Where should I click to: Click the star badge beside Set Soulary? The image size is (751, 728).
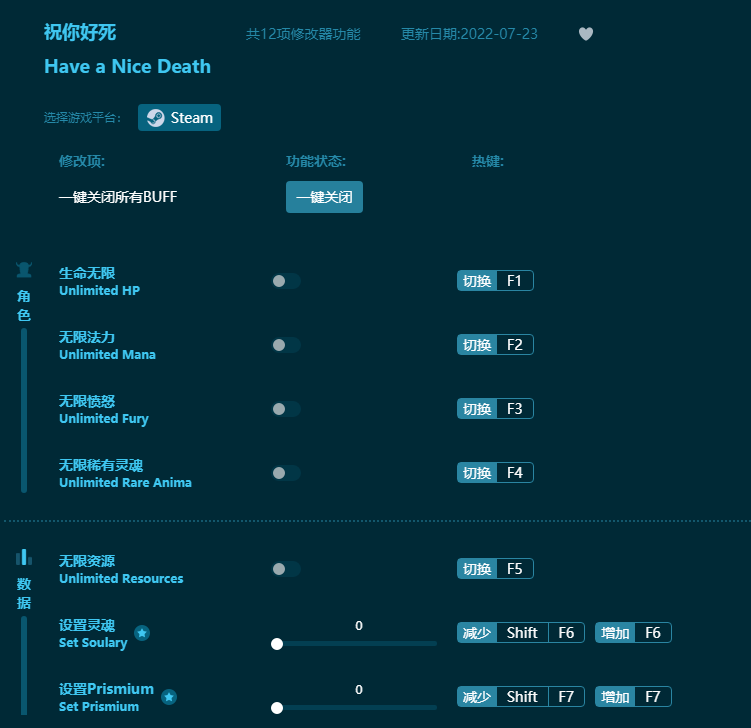142,633
